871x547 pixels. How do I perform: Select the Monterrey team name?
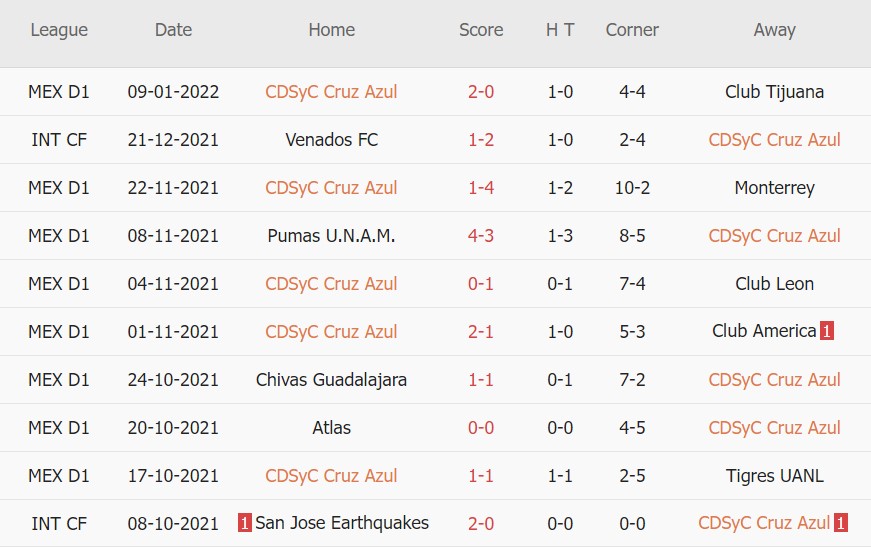click(x=774, y=188)
